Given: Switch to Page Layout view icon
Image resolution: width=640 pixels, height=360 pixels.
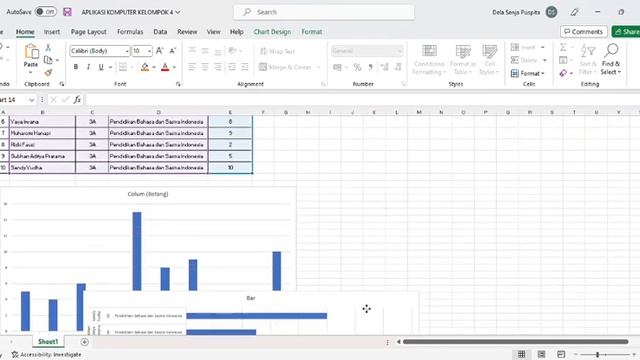Looking at the screenshot, I should click(541, 354).
